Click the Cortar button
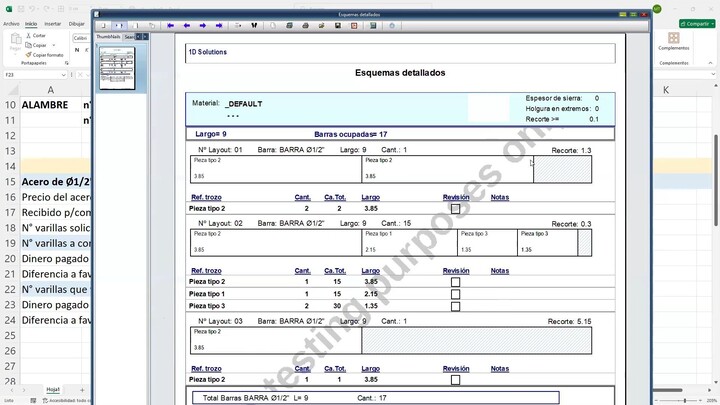This screenshot has width=720, height=405. point(36,35)
